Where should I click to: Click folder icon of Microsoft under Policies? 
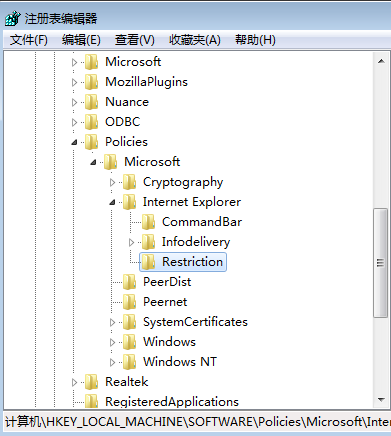tap(110, 162)
